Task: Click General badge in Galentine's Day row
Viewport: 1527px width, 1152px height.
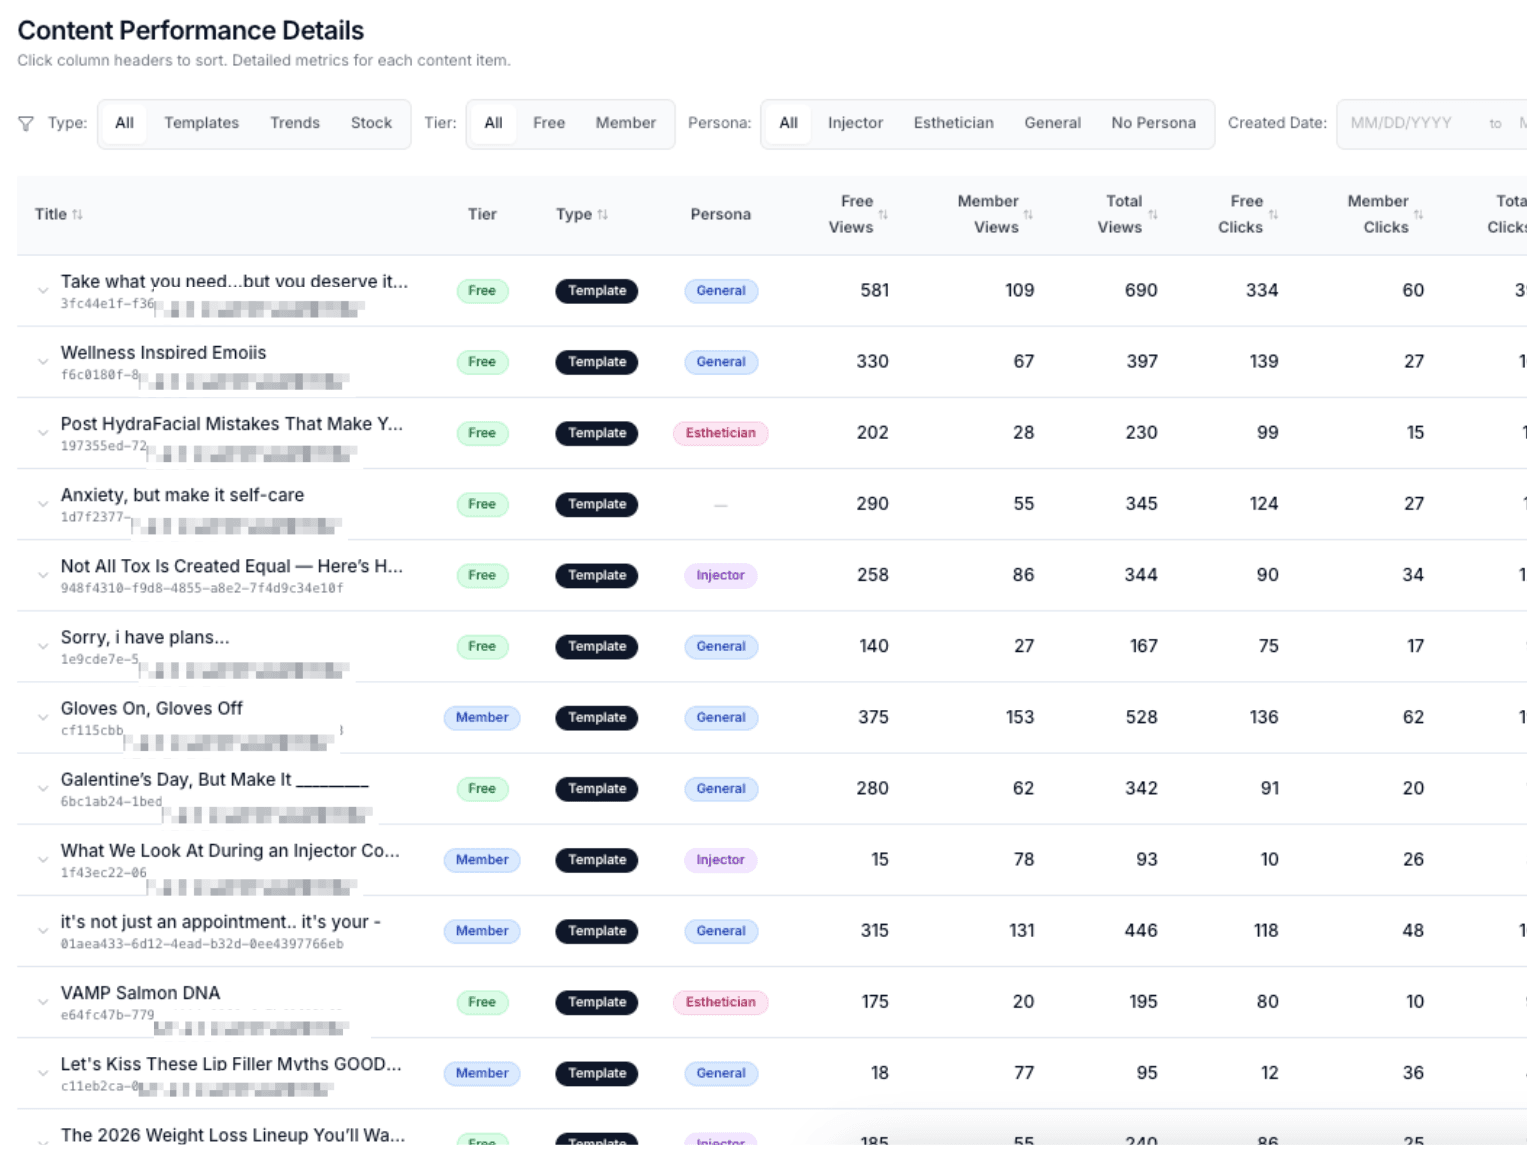Action: (x=721, y=788)
